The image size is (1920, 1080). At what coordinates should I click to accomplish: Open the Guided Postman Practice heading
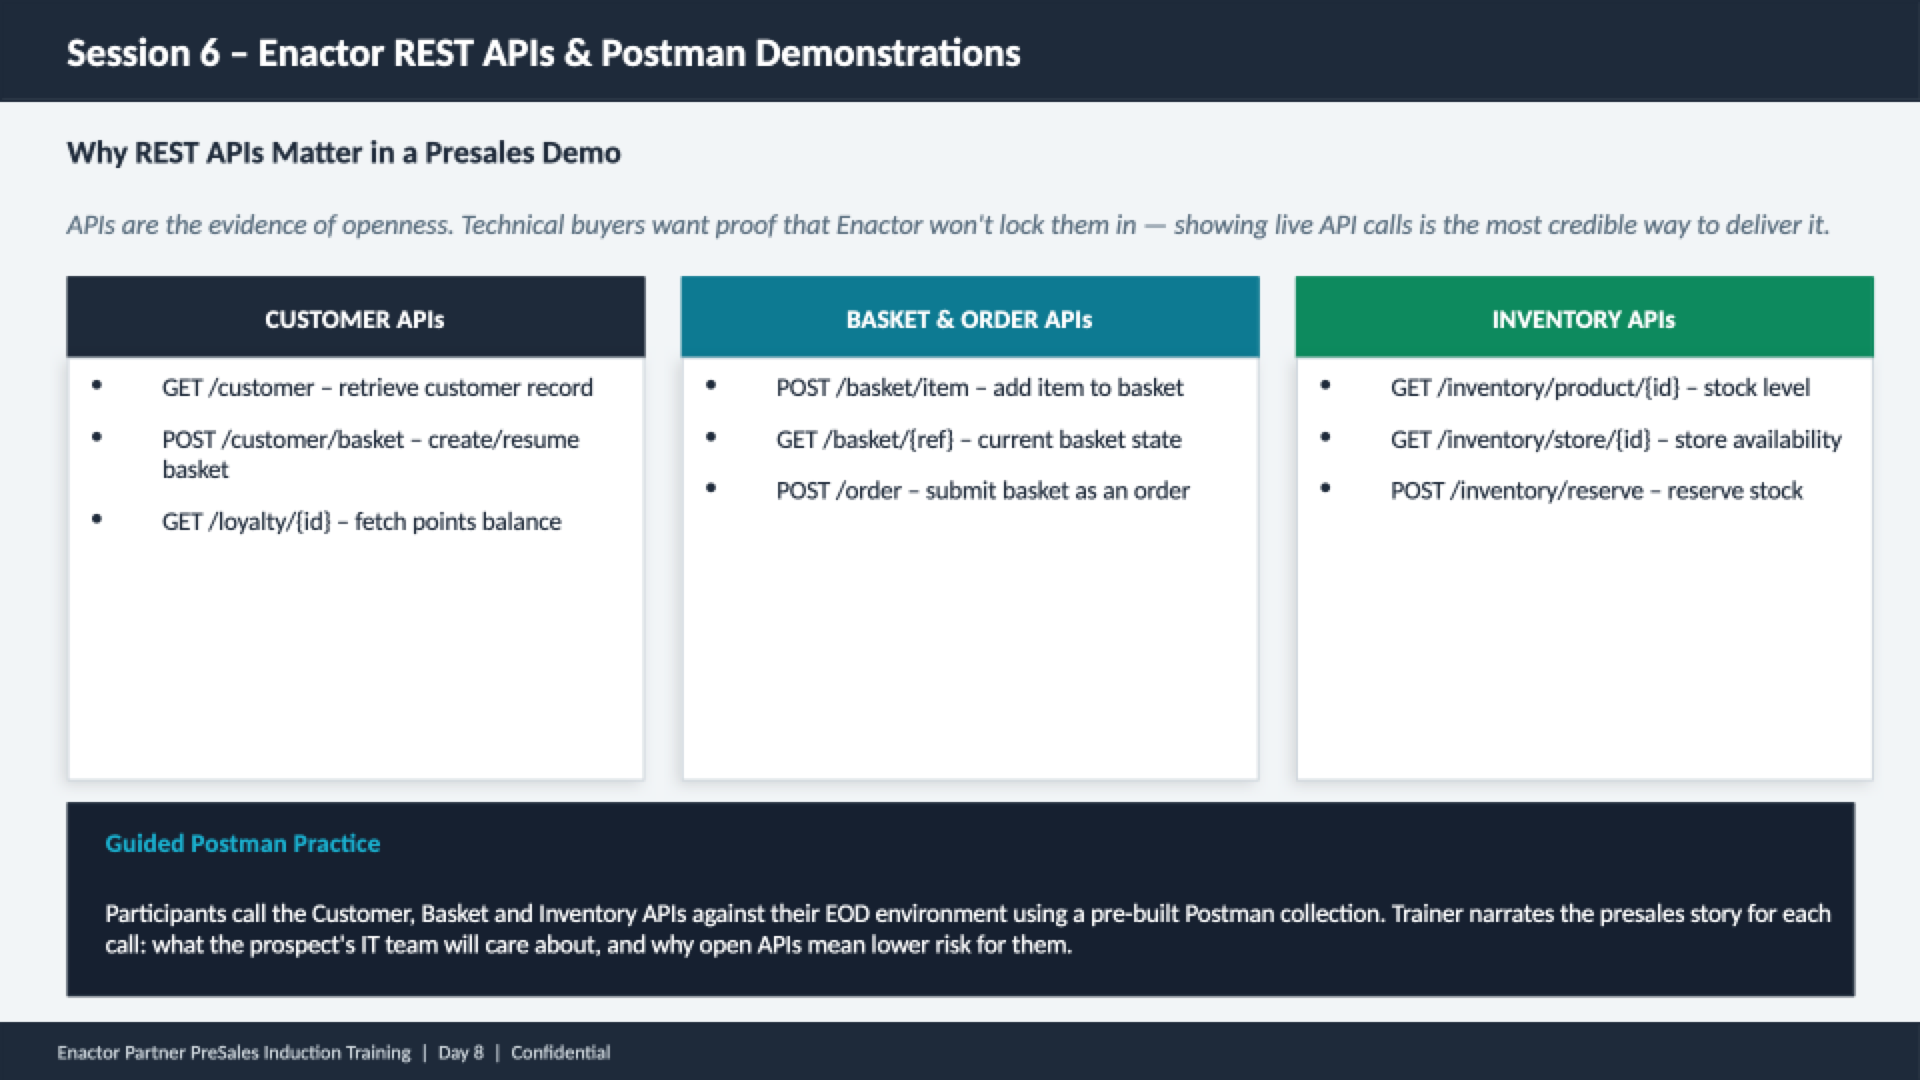pos(242,843)
